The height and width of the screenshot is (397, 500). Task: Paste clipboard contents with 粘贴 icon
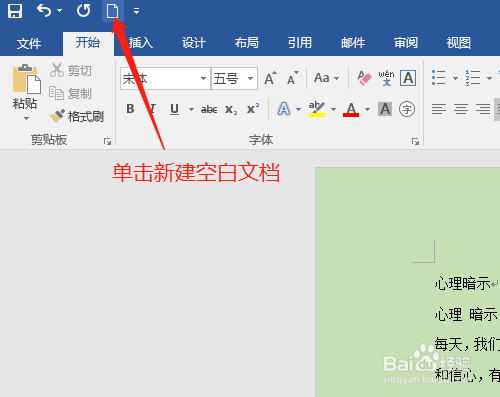(x=27, y=79)
